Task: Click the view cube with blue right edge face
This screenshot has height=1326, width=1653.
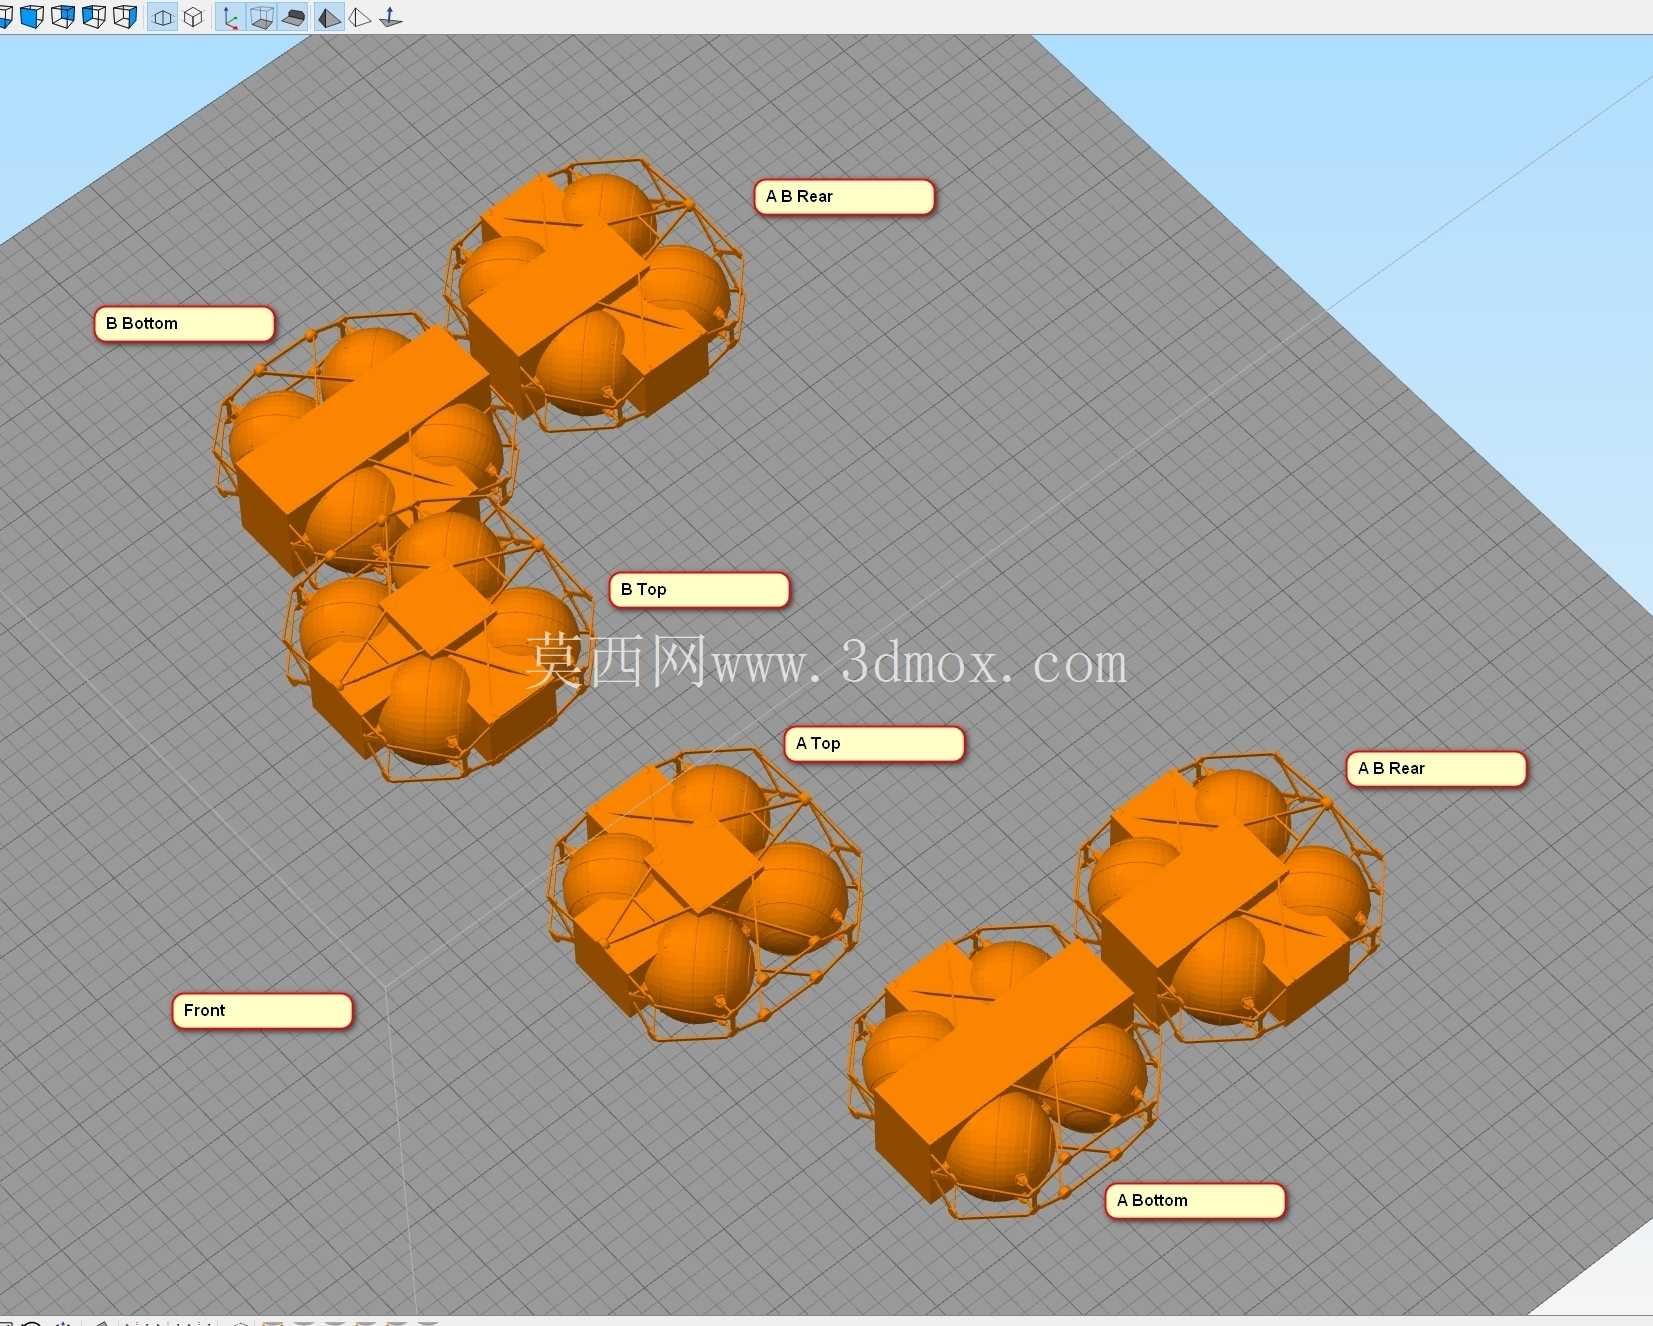Action: coord(125,17)
